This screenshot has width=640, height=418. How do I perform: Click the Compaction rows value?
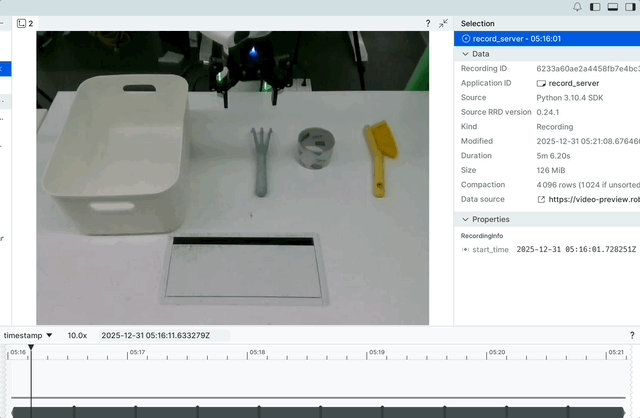(x=588, y=185)
